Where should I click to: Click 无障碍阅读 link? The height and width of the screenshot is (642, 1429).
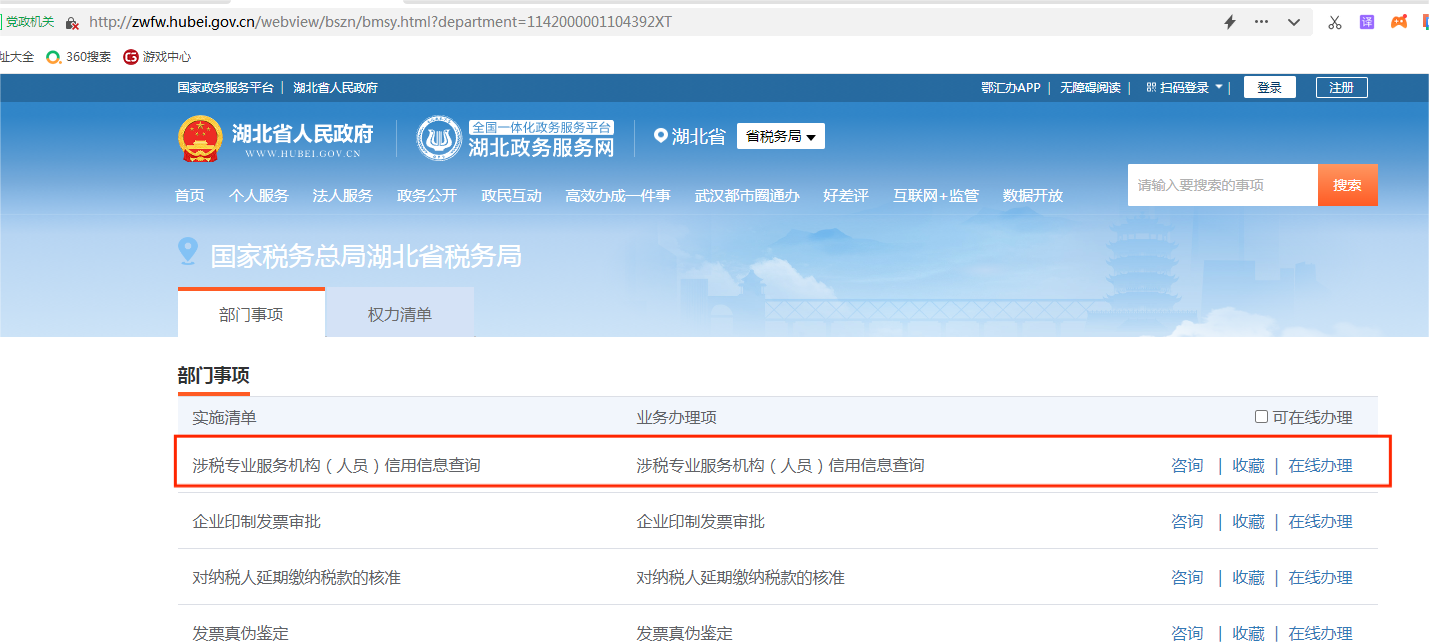click(1090, 88)
